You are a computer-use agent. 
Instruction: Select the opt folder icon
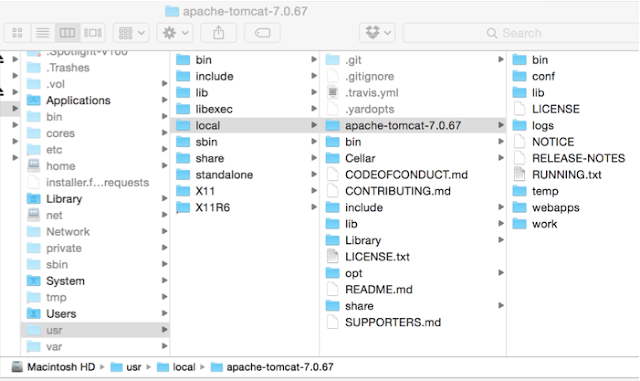pyautogui.click(x=333, y=273)
